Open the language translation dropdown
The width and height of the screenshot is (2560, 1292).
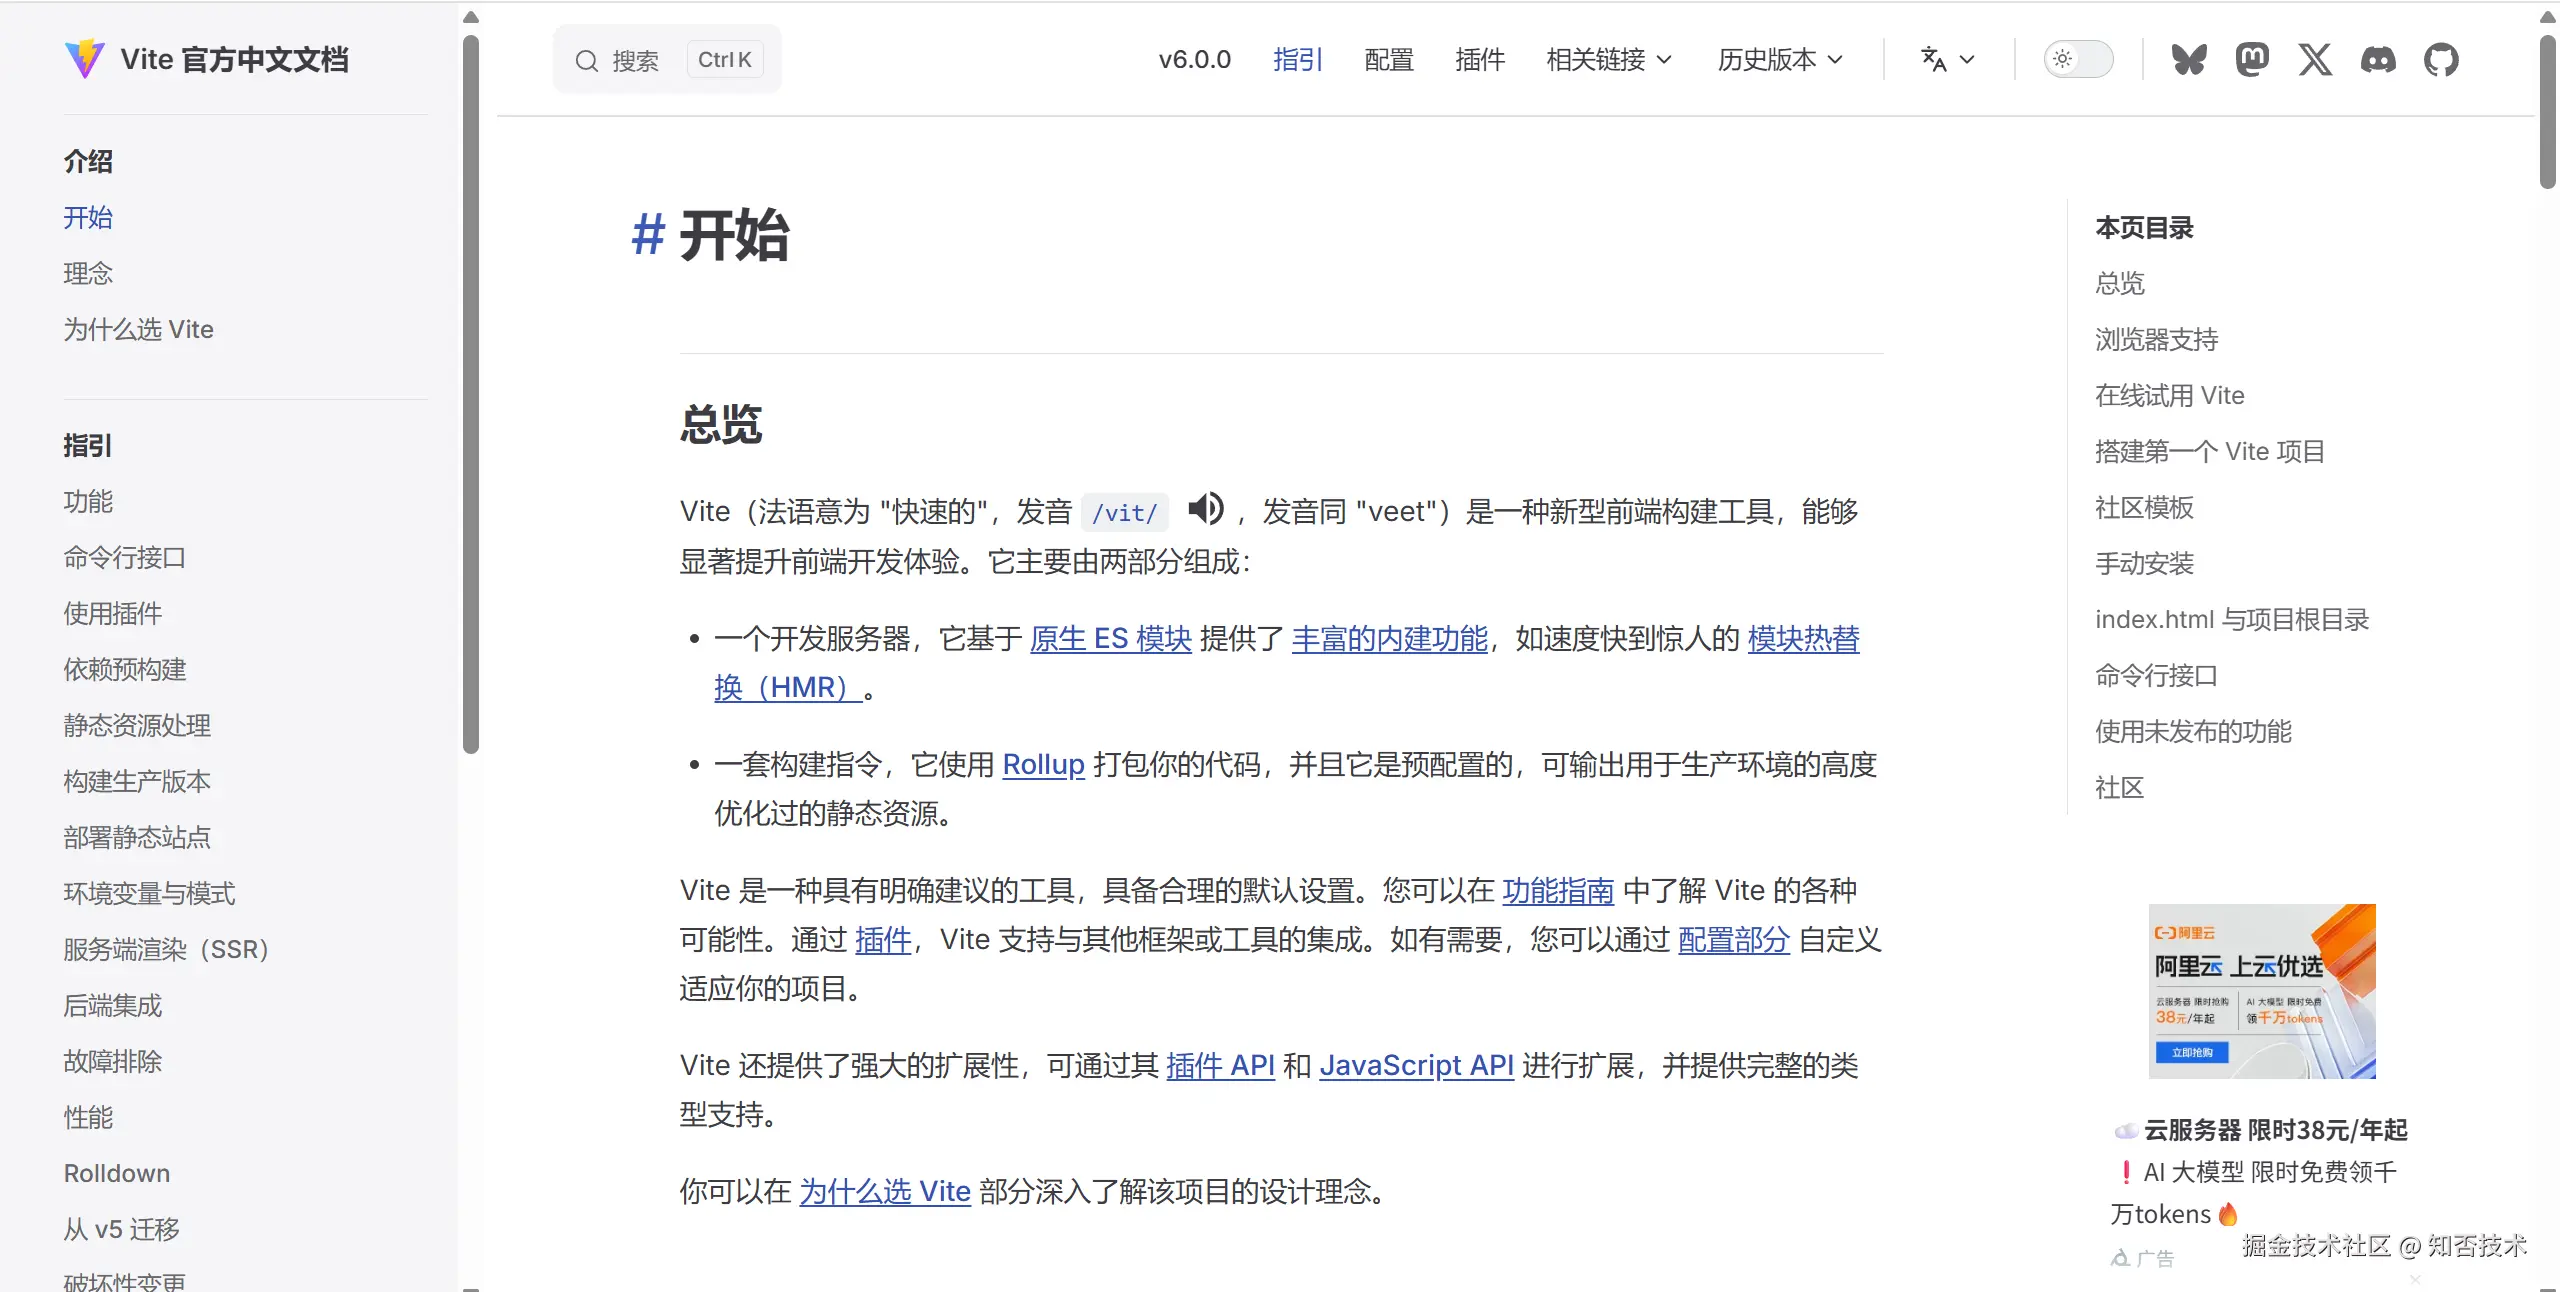pyautogui.click(x=1947, y=60)
